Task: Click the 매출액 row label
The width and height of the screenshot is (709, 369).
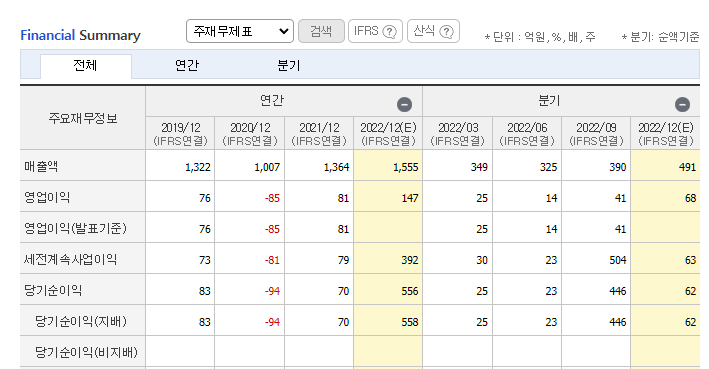Action: 41,166
